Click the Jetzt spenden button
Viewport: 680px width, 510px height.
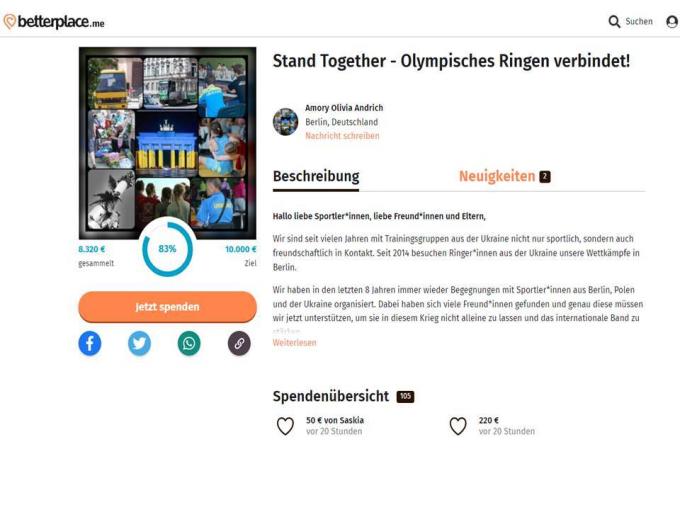pos(167,307)
